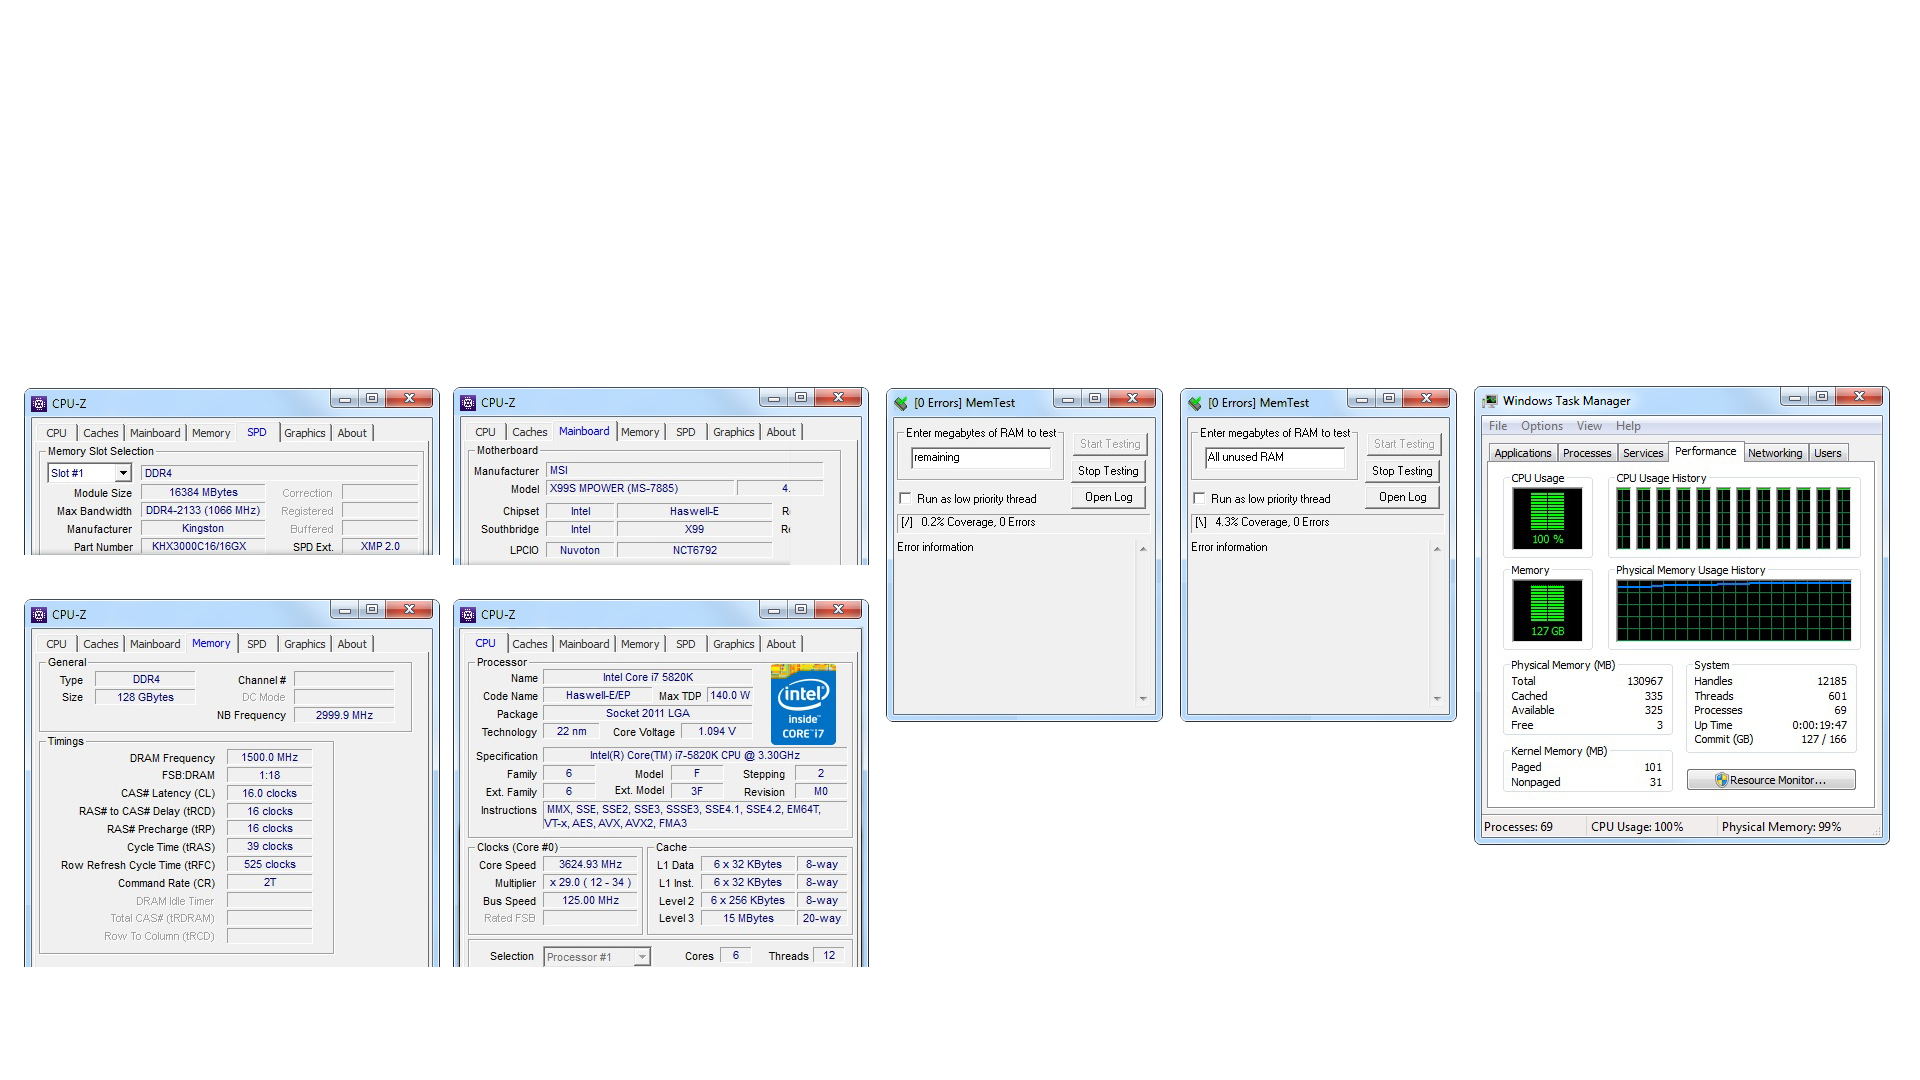Screen dimensions: 1920x1080
Task: Switch to the Networking tab in Task Manager
Action: [1774, 453]
